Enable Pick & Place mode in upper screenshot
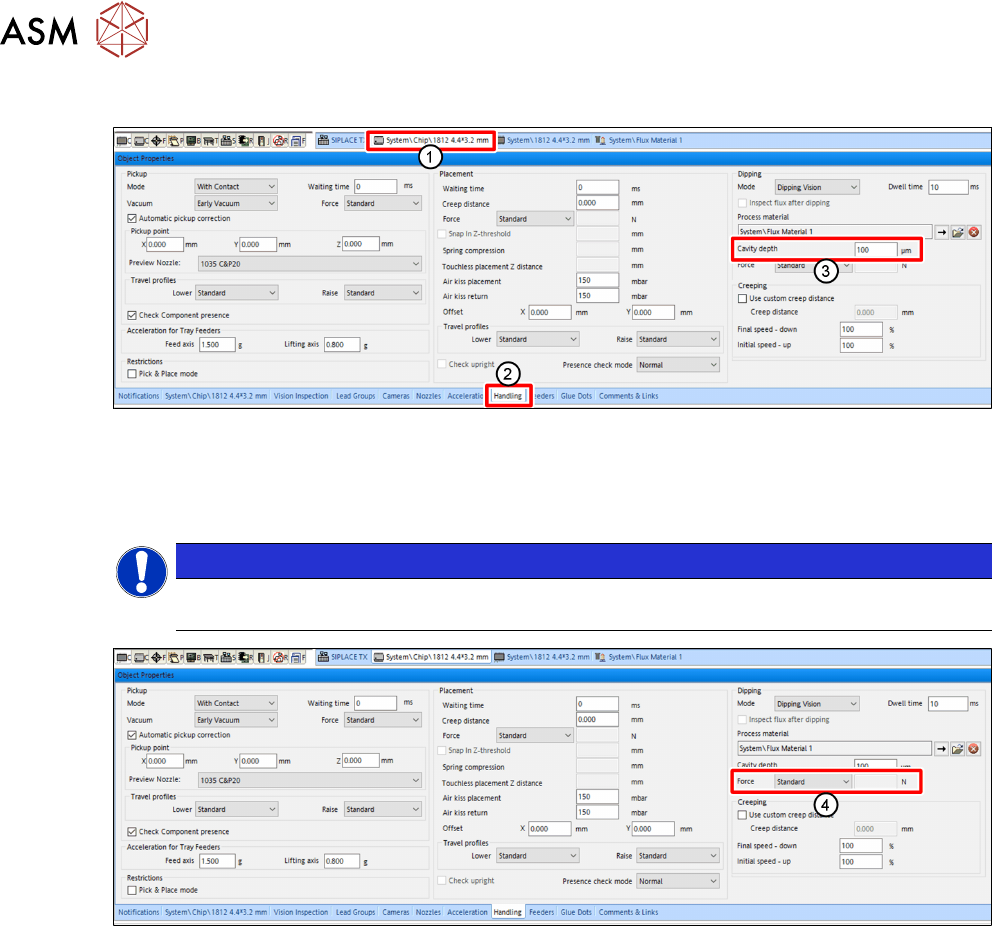Viewport: 992px width, 926px height. [132, 374]
